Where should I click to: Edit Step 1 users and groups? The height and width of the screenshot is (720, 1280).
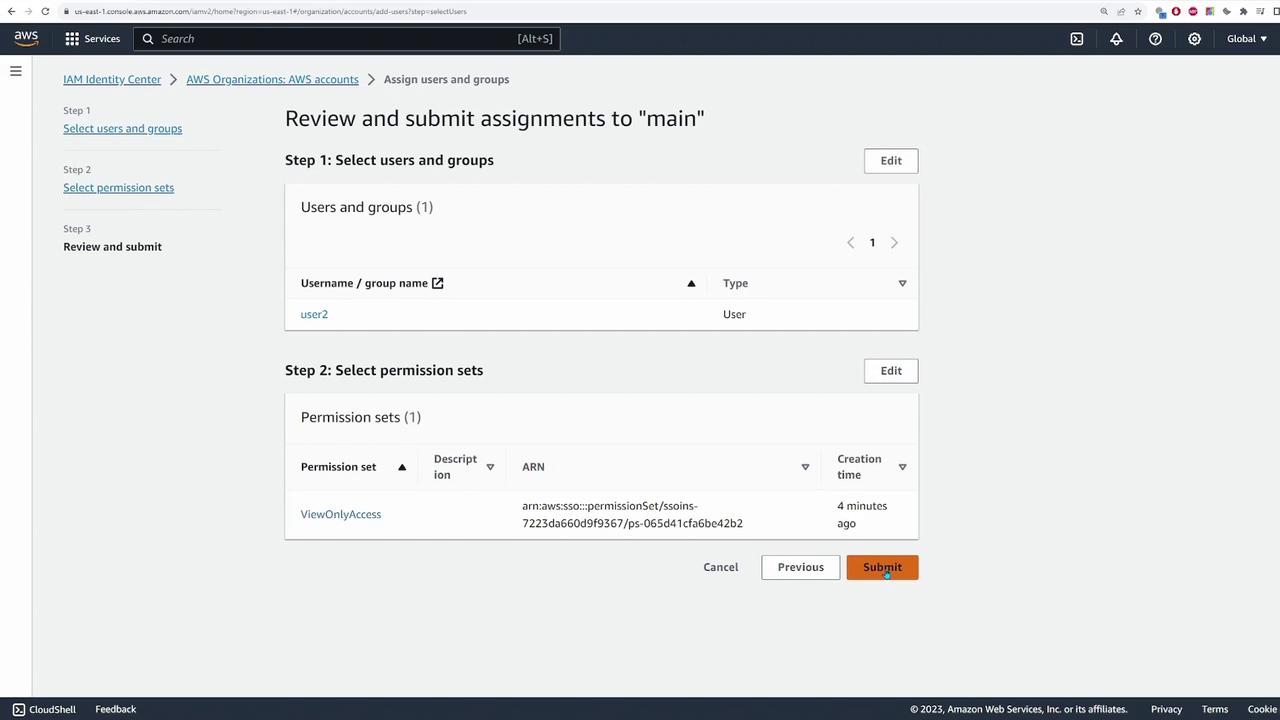click(x=890, y=161)
